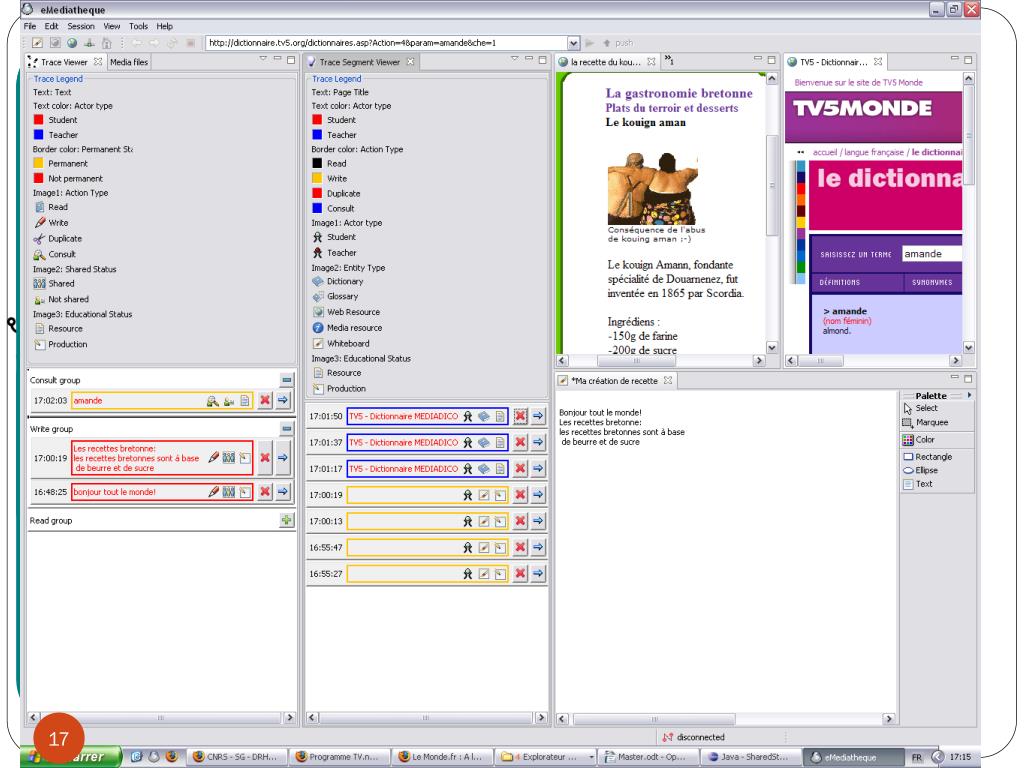Image resolution: width=1024 pixels, height=768 pixels.
Task: Delete the 17:00:19 Write group entry
Action: point(264,458)
